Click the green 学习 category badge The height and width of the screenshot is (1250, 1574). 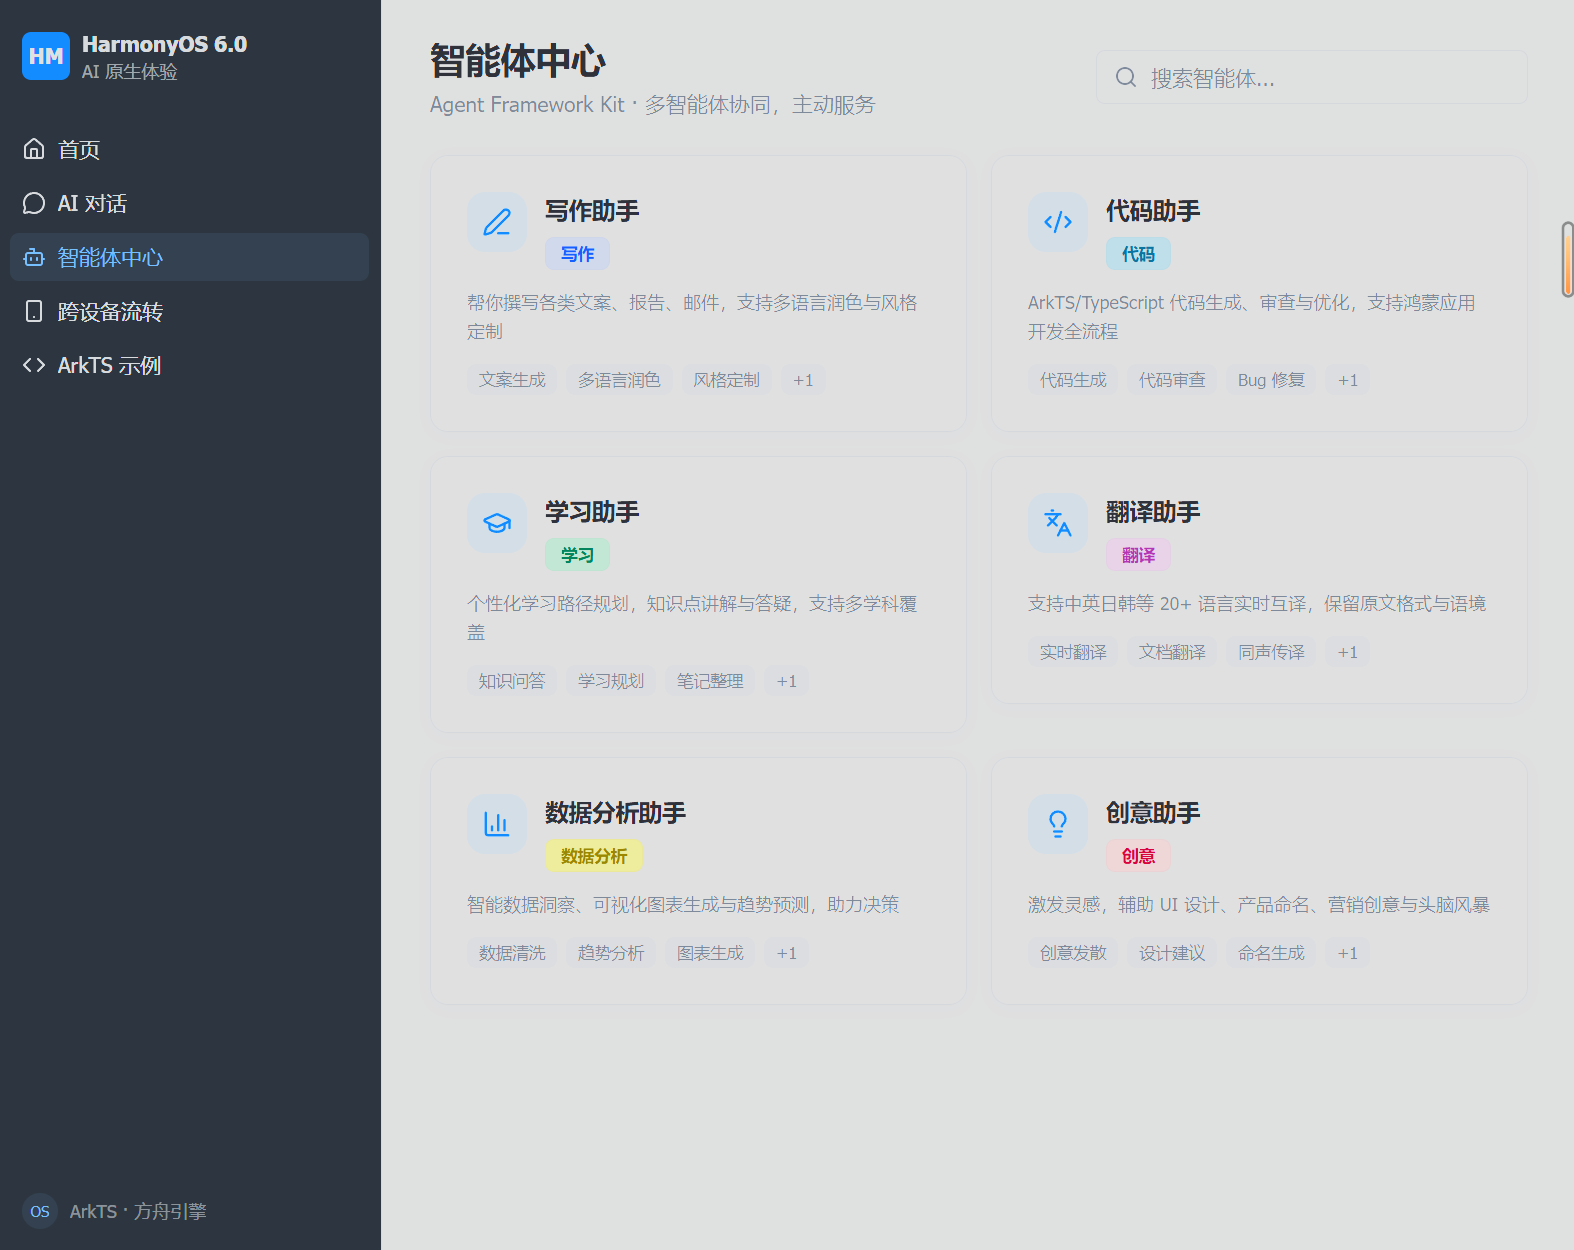click(x=577, y=555)
